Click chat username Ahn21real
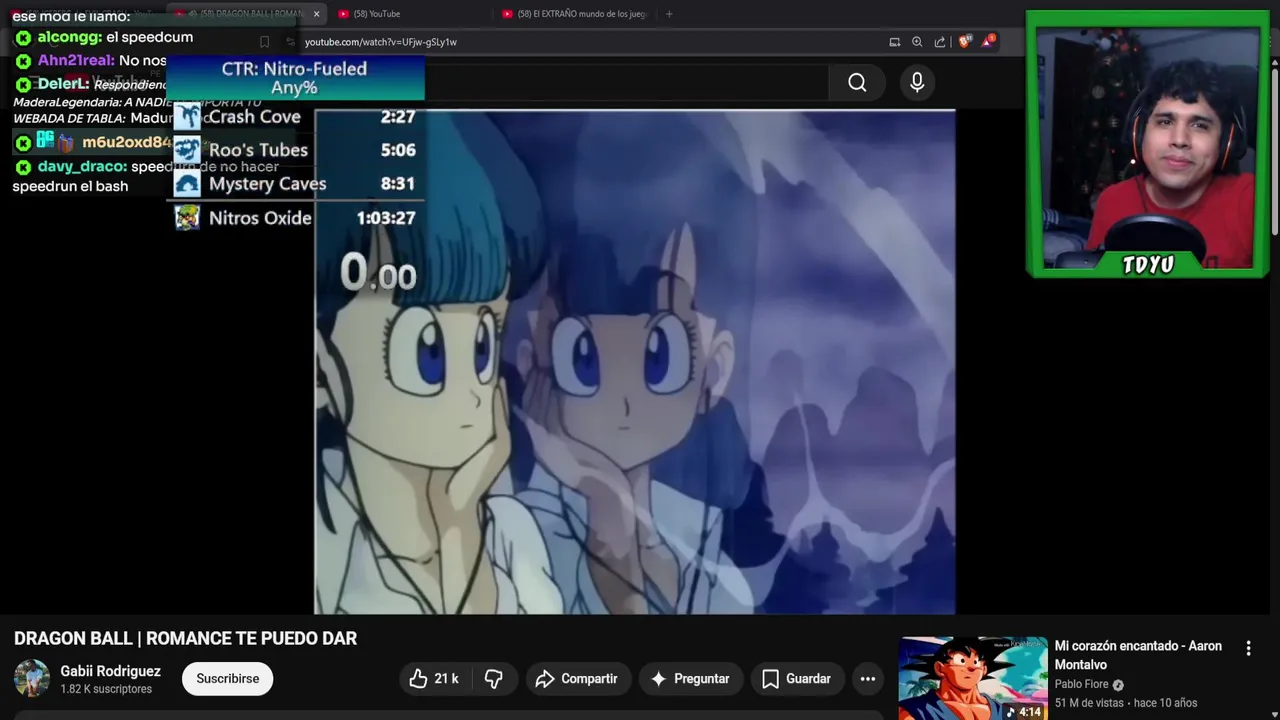The image size is (1280, 720). (x=76, y=60)
